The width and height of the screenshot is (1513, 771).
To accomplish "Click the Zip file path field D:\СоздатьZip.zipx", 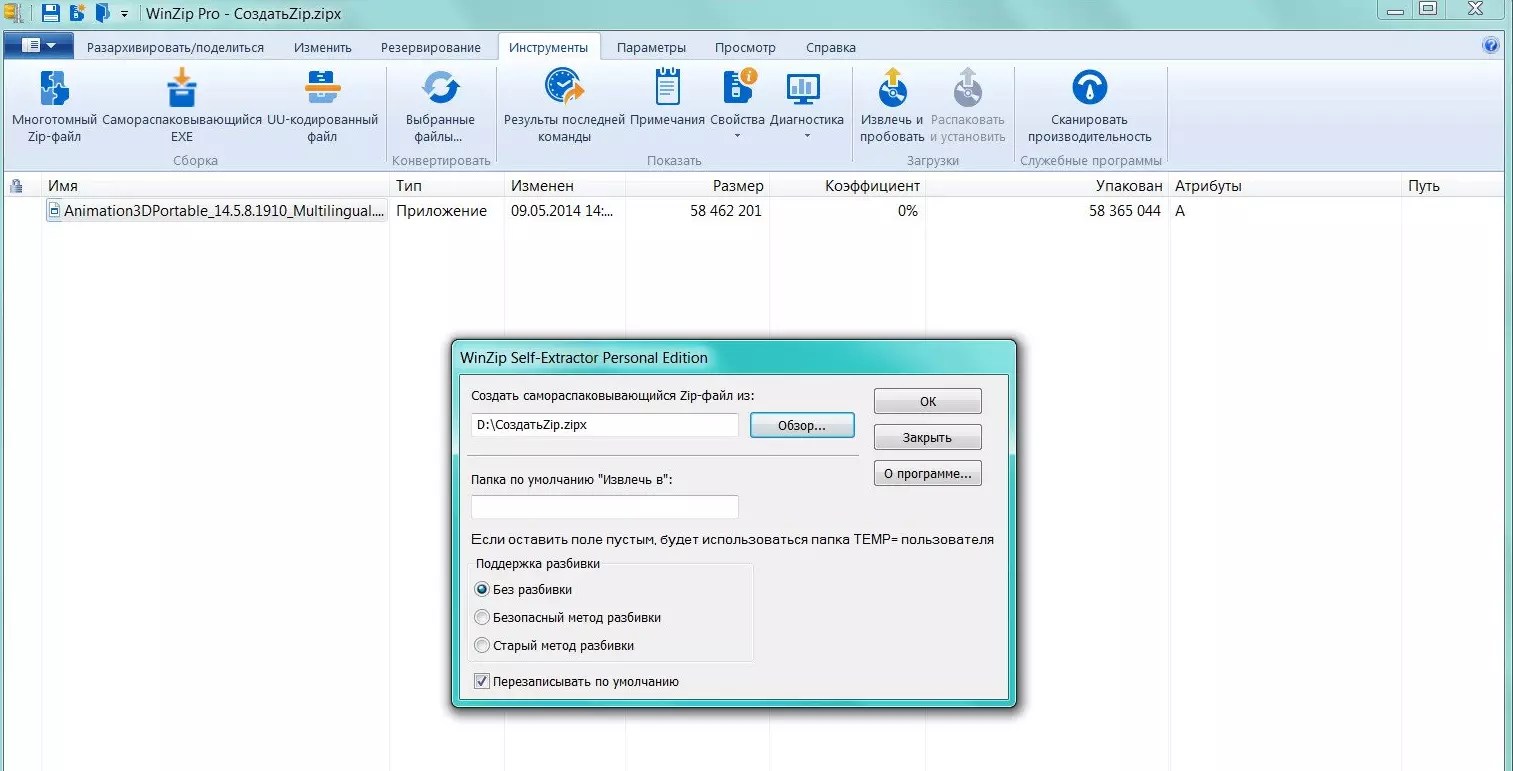I will coord(605,425).
